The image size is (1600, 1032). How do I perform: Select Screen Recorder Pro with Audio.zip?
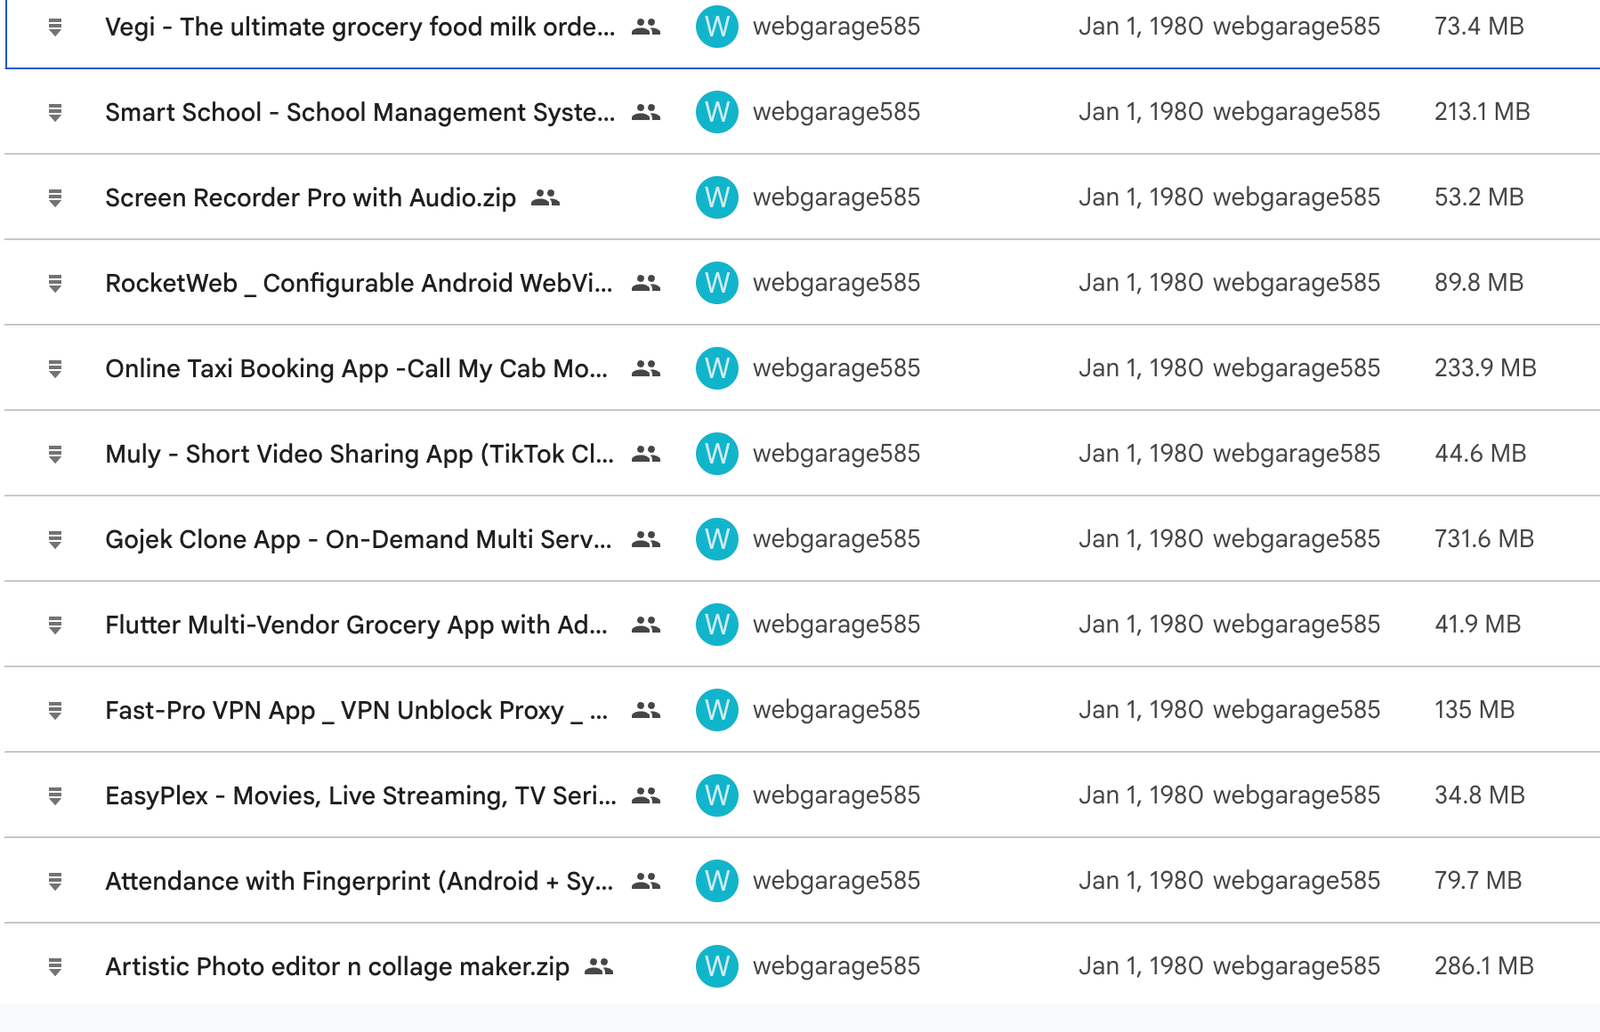coord(311,198)
